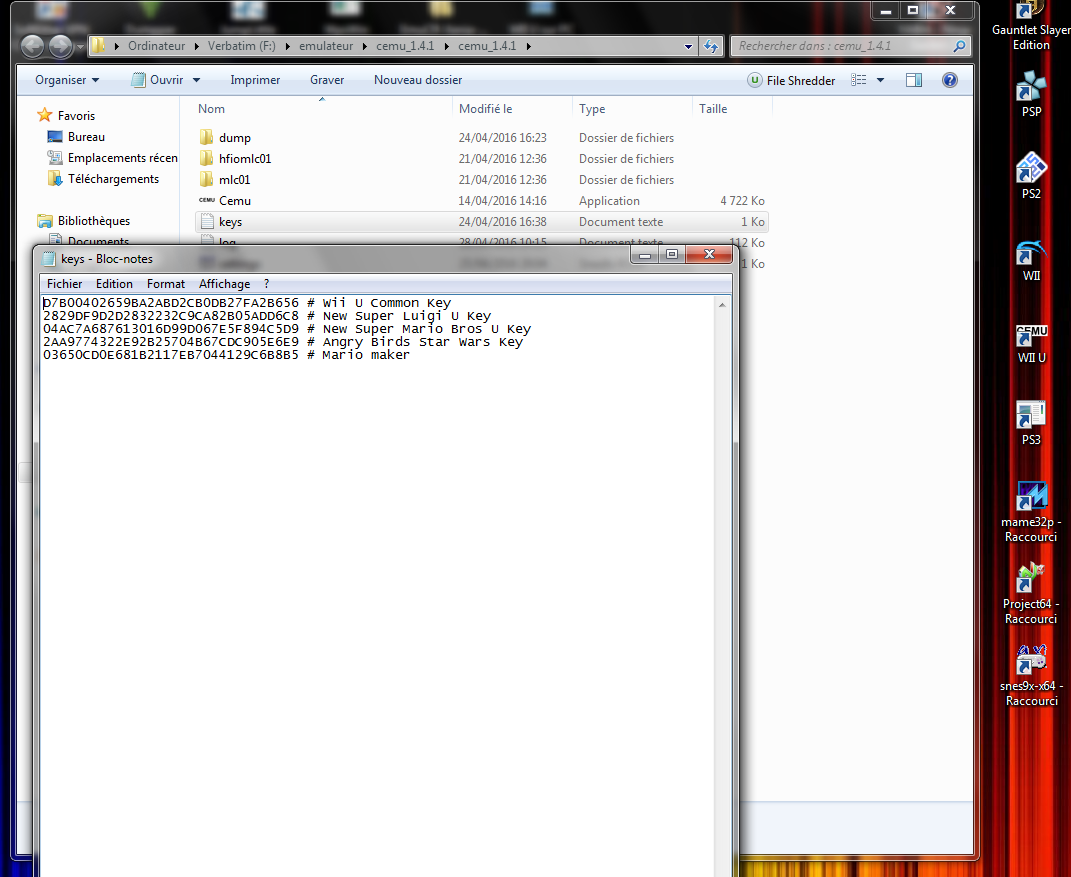Expand the Organiser dropdown menu
The width and height of the screenshot is (1071, 877).
66,80
